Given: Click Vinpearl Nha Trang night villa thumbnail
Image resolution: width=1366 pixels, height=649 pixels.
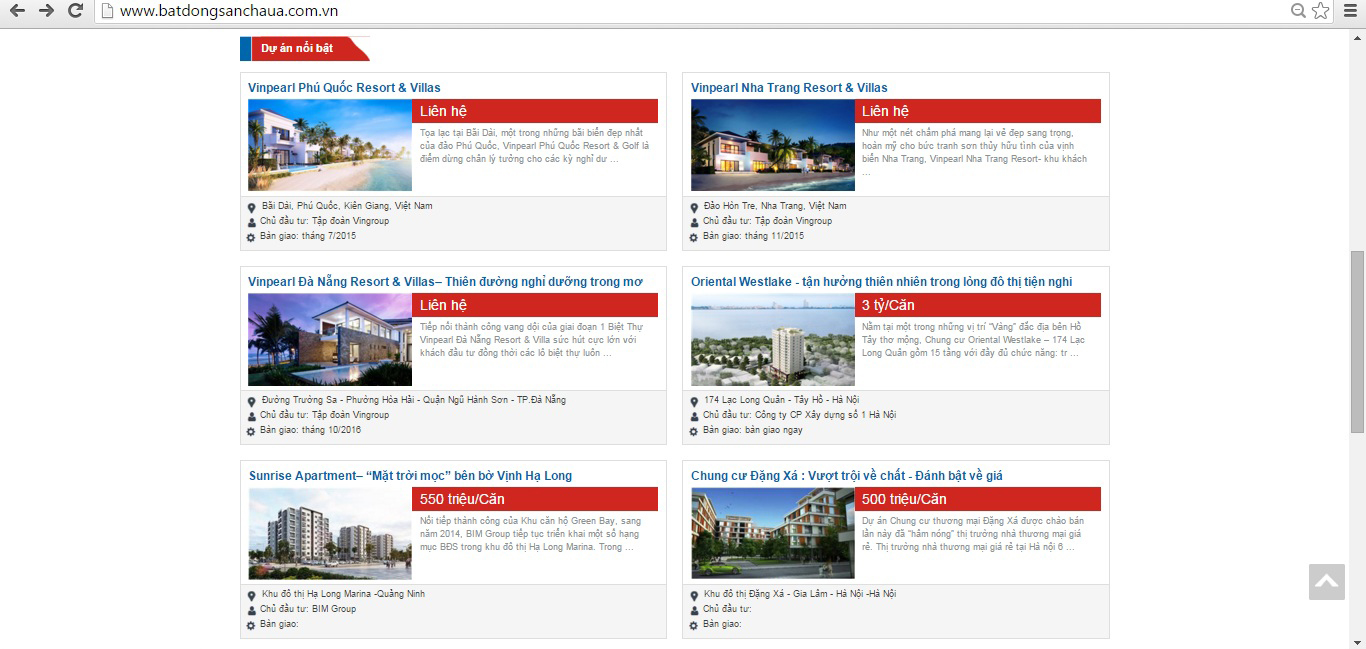Looking at the screenshot, I should click(x=773, y=145).
